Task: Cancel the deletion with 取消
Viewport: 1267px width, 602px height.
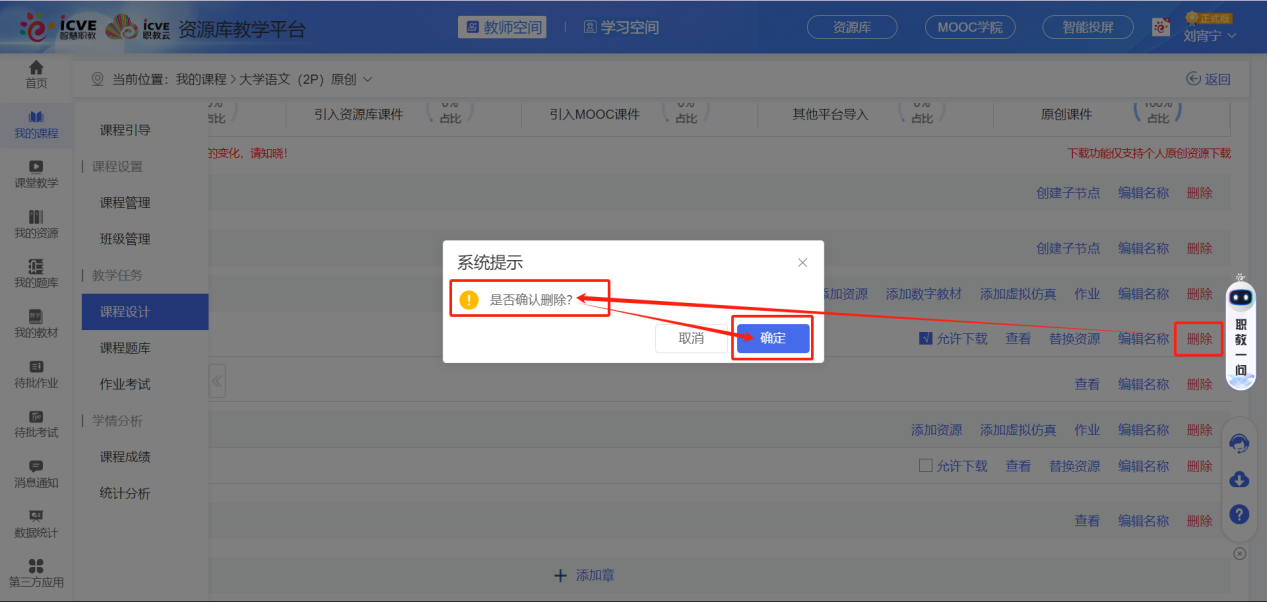Action: pyautogui.click(x=692, y=339)
